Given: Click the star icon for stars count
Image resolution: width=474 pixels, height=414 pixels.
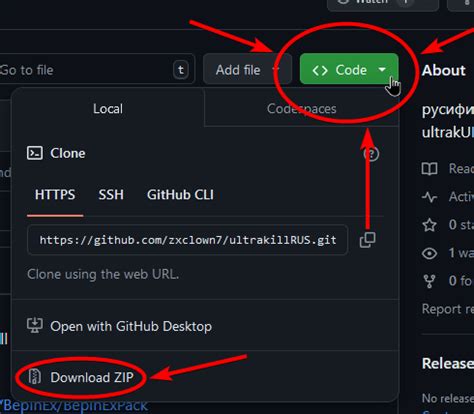Looking at the screenshot, I should (429, 225).
